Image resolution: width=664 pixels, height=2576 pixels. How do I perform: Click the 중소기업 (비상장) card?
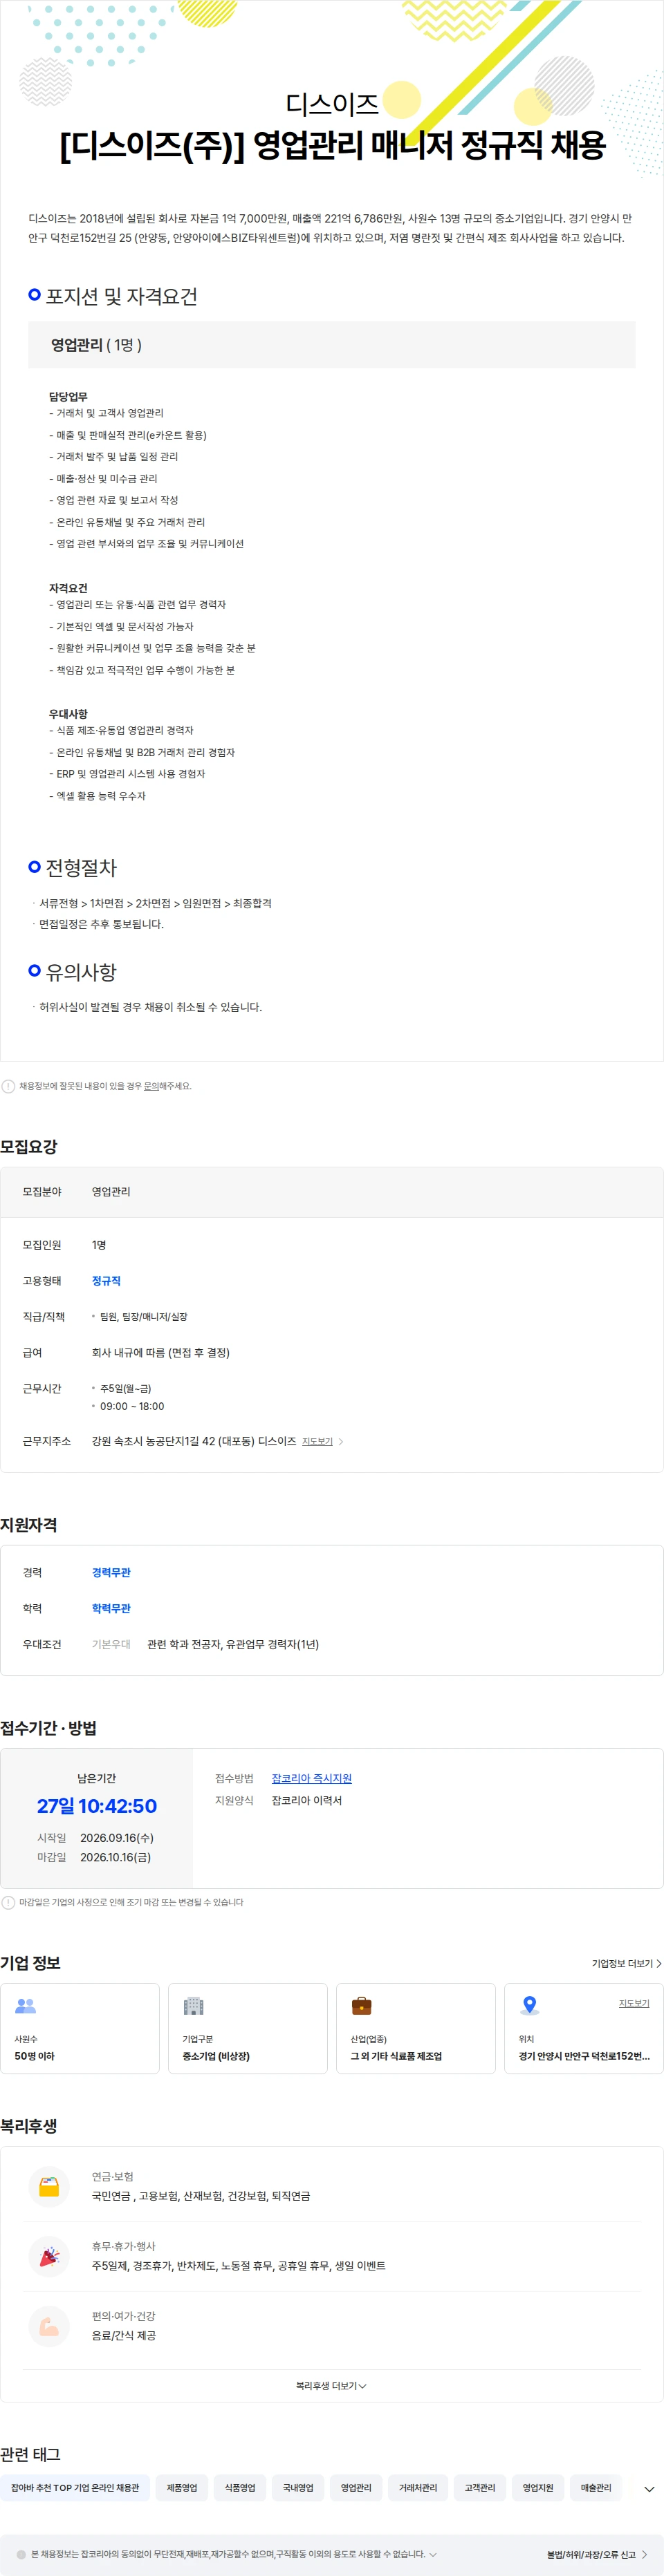click(x=248, y=2028)
